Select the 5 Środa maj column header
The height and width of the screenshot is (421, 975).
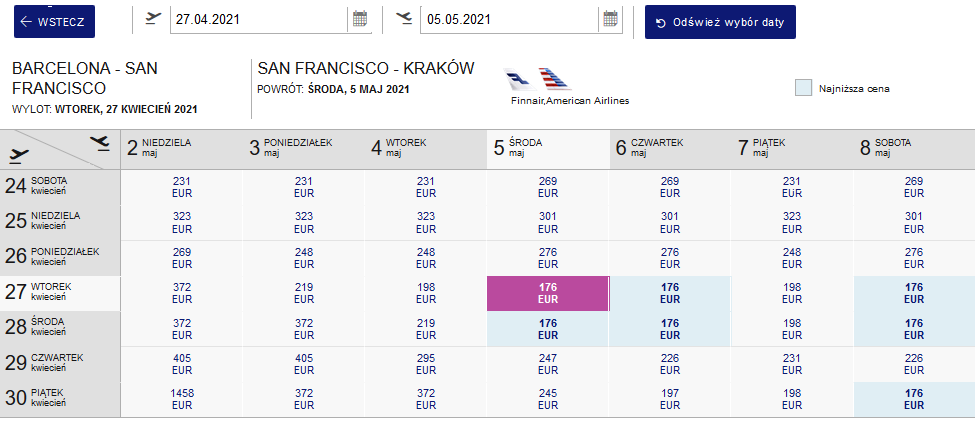point(548,149)
